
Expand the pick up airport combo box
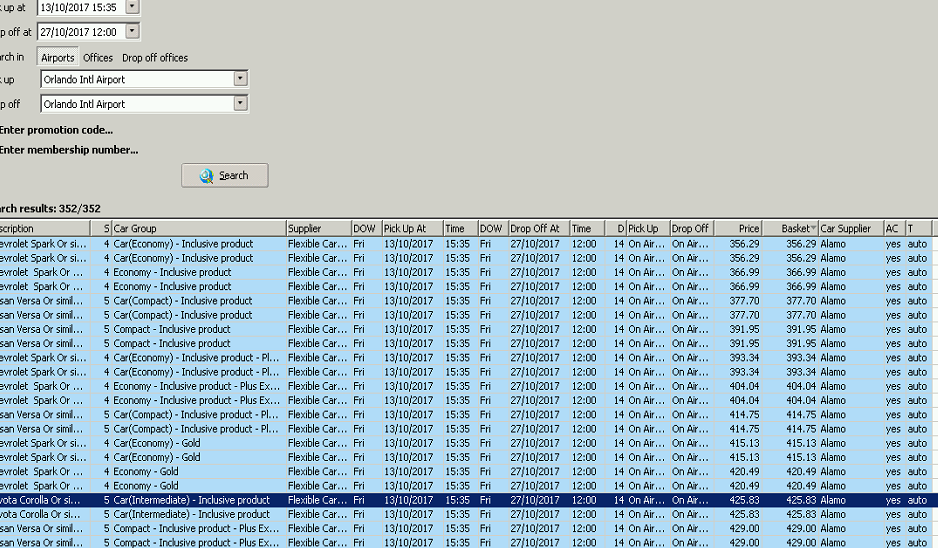point(240,79)
